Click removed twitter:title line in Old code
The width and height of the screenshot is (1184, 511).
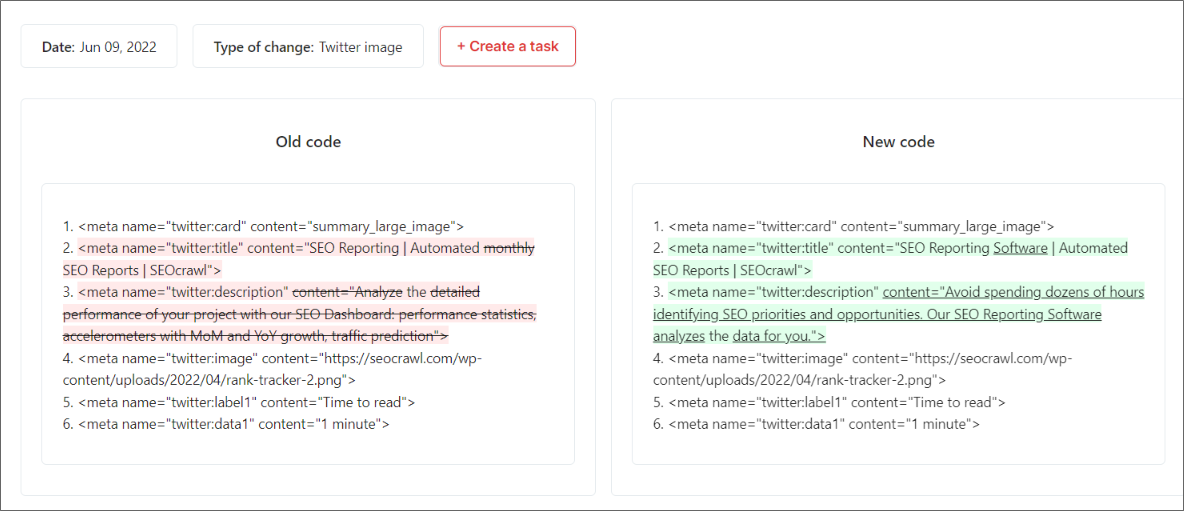pos(280,248)
